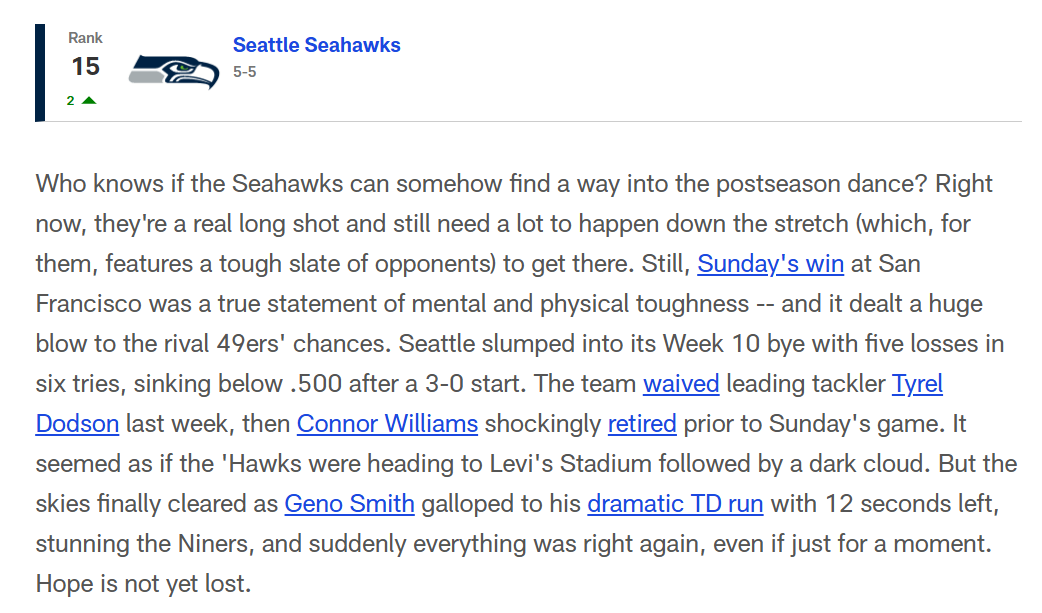Click the "Rank" label above the number
This screenshot has width=1042, height=613.
[85, 38]
